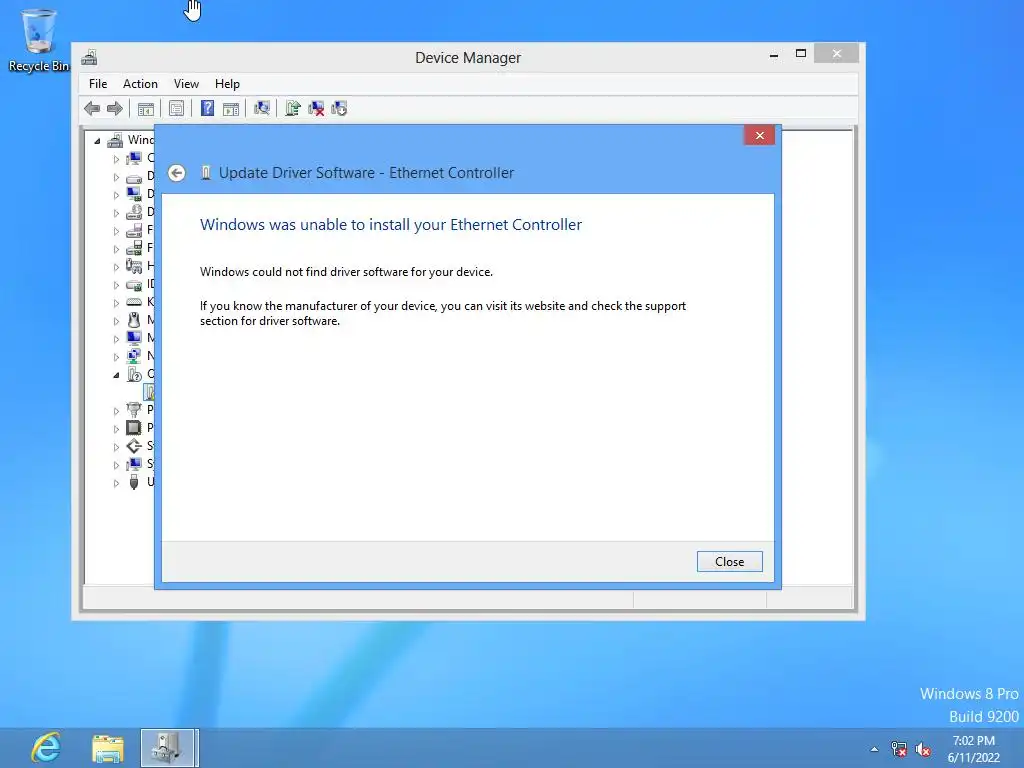Open the File menu
1024x768 pixels.
pyautogui.click(x=98, y=84)
